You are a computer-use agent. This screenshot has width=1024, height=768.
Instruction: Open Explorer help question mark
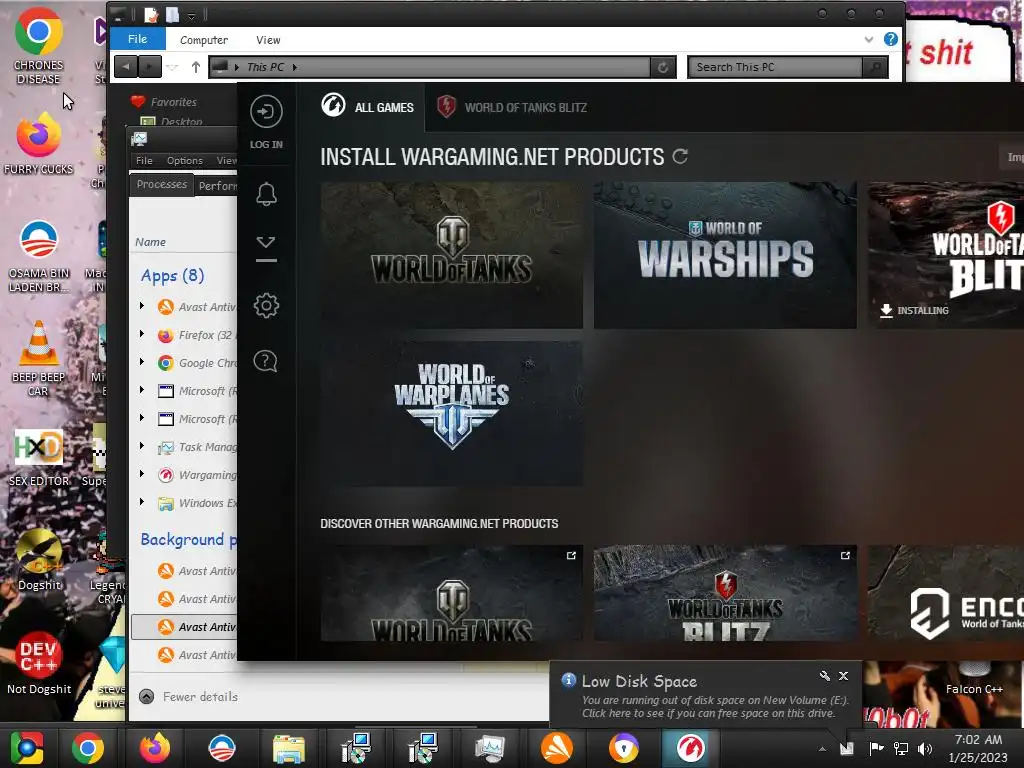point(890,39)
